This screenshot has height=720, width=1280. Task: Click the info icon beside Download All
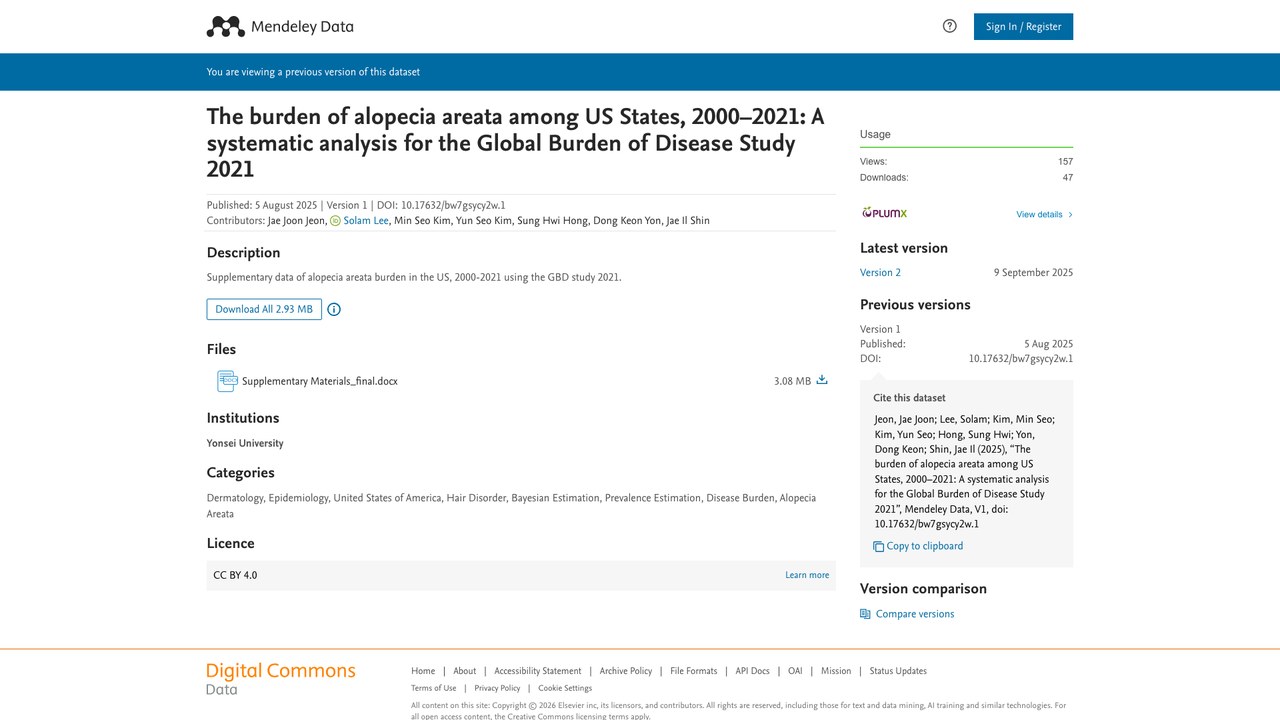point(334,309)
